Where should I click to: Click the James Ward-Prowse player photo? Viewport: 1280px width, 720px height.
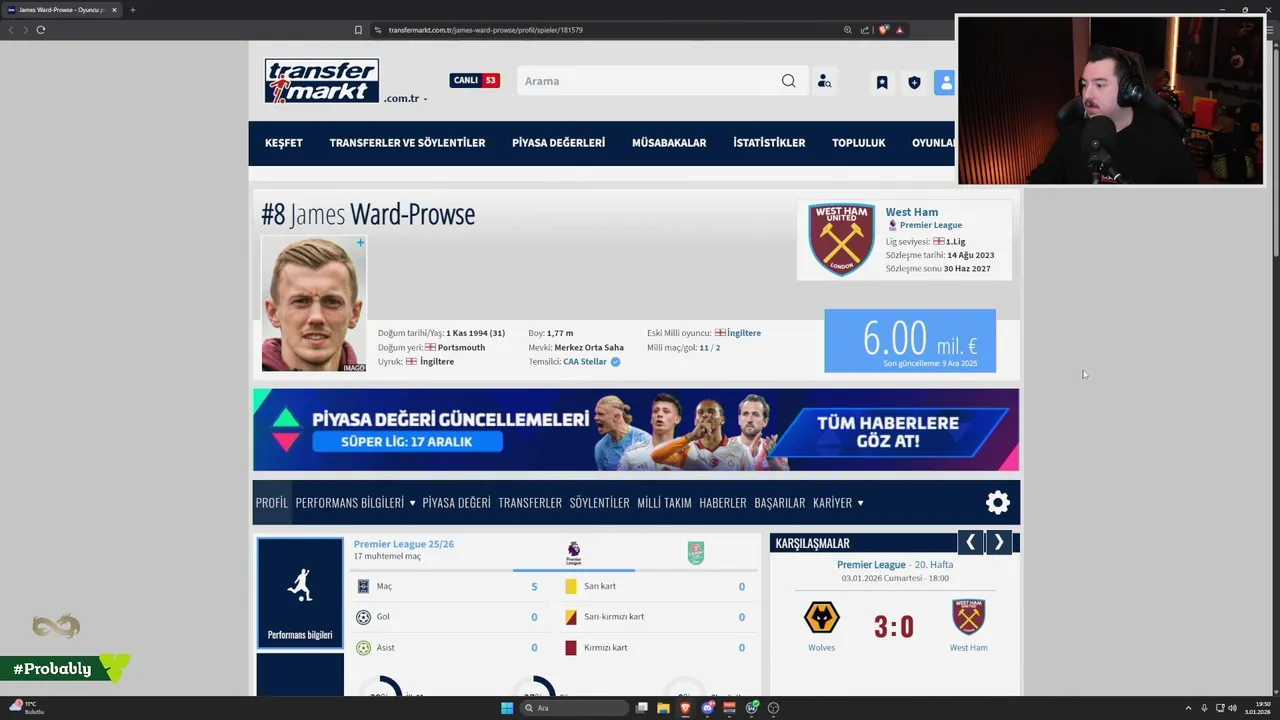pyautogui.click(x=313, y=304)
